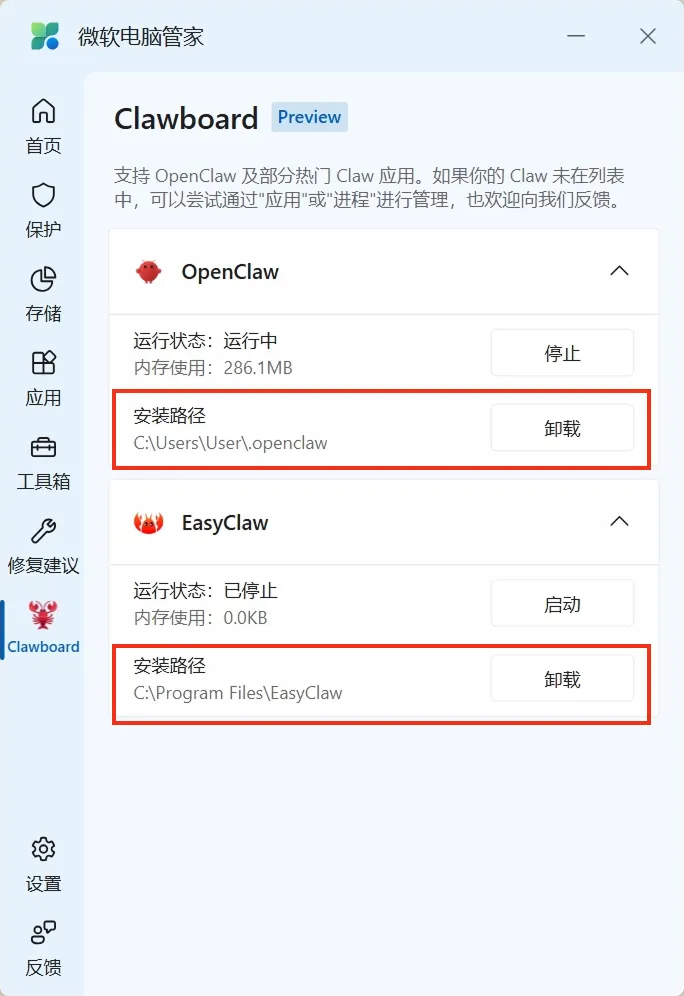Click the 微软电脑管家 logo icon
Viewport: 684px width, 996px height.
(x=45, y=36)
